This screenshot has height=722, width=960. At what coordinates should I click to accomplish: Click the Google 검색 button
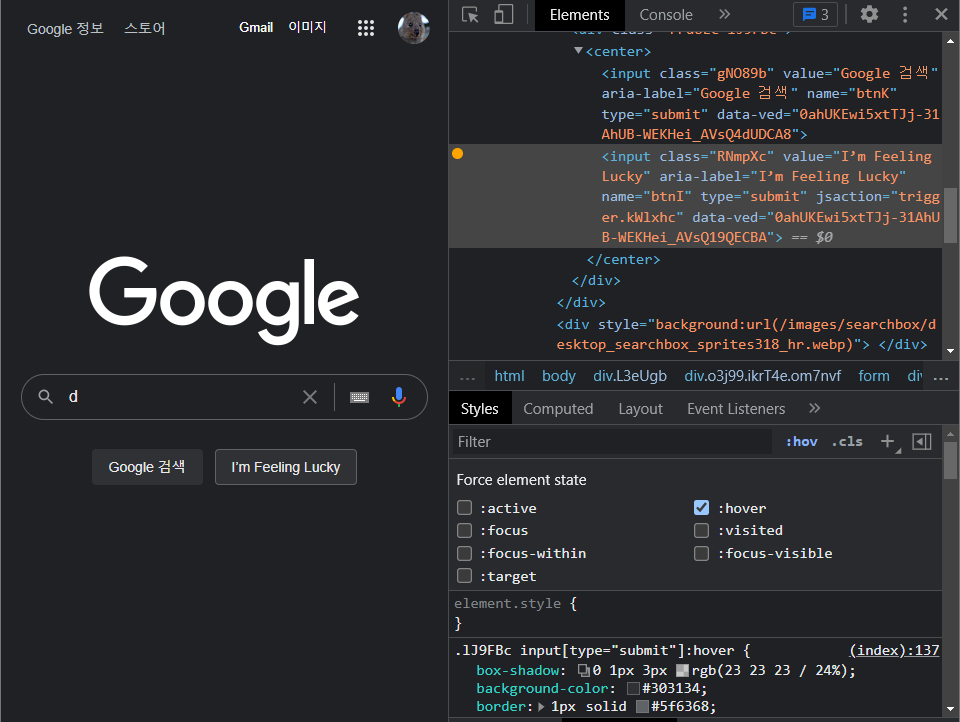click(147, 467)
